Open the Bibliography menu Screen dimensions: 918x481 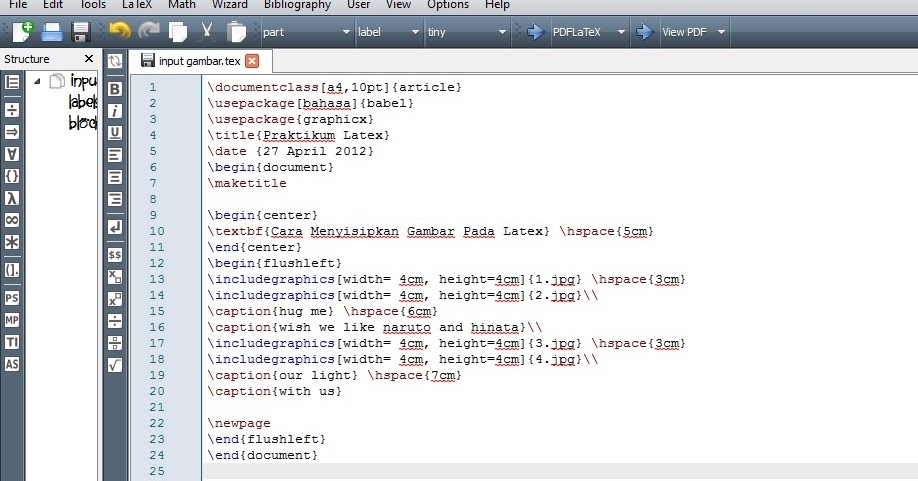coord(297,5)
